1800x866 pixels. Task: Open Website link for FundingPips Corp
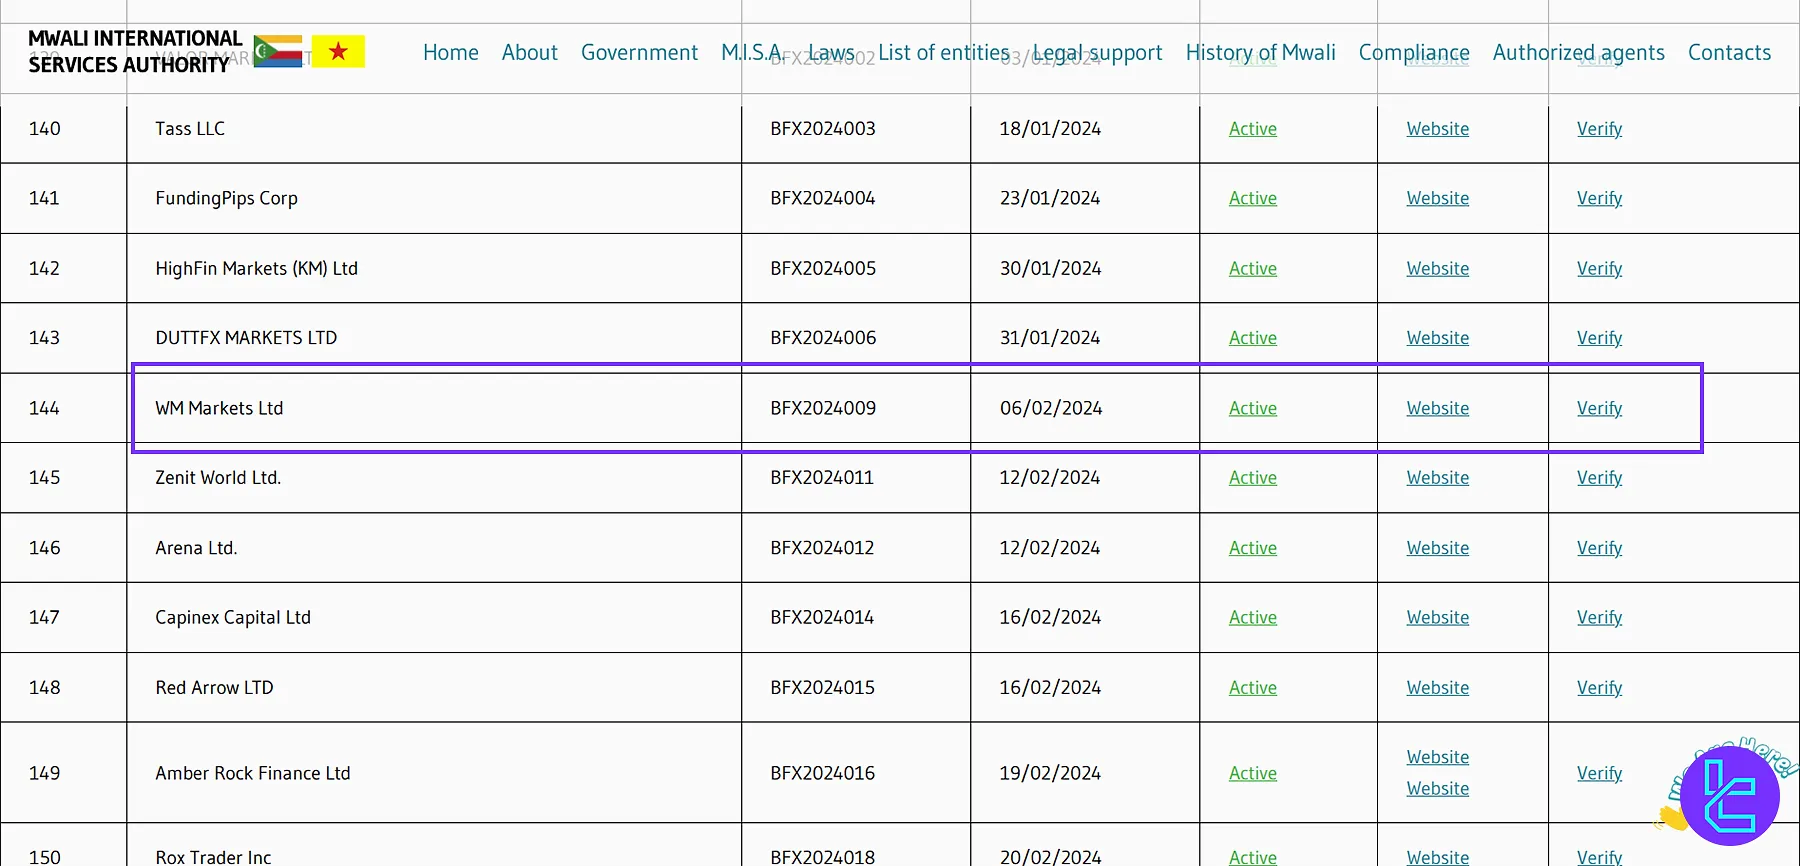click(1437, 198)
